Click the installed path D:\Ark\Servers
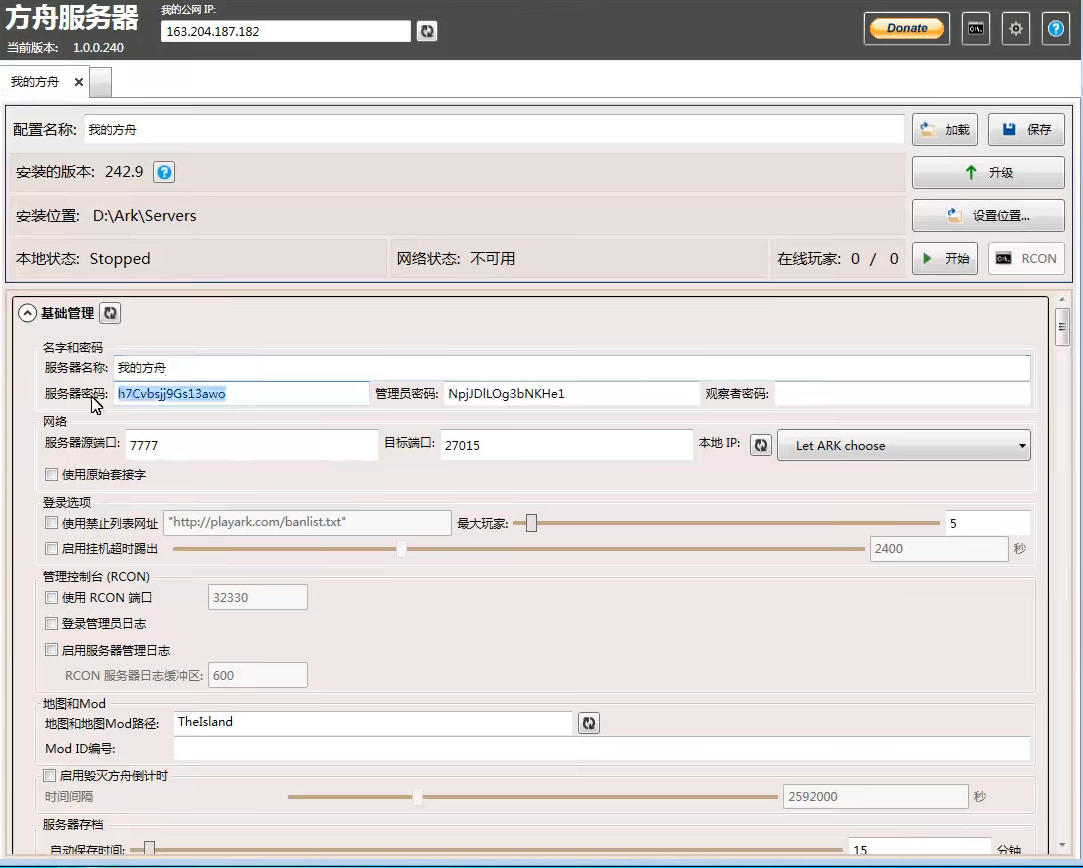The image size is (1083, 868). tap(144, 215)
